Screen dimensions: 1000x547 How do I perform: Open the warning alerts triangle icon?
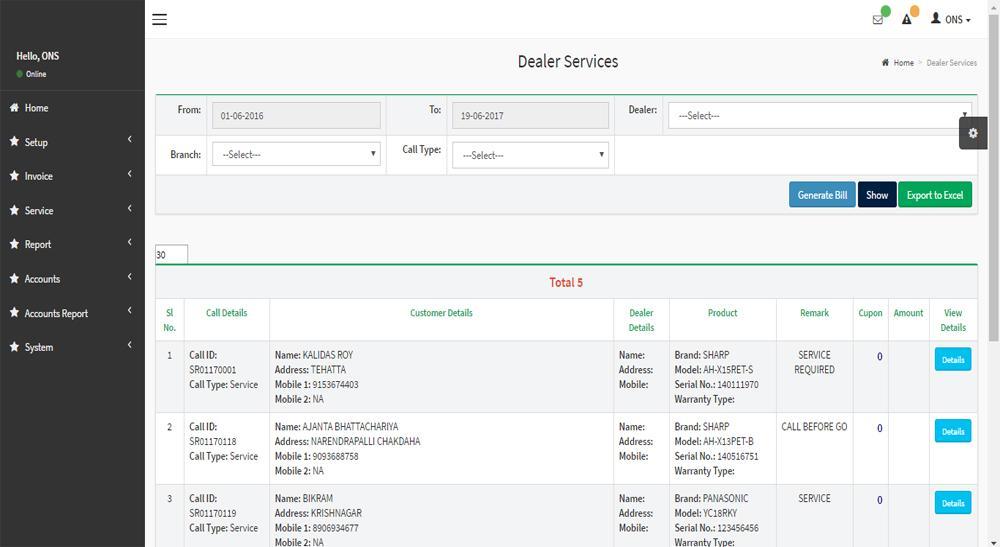906,20
